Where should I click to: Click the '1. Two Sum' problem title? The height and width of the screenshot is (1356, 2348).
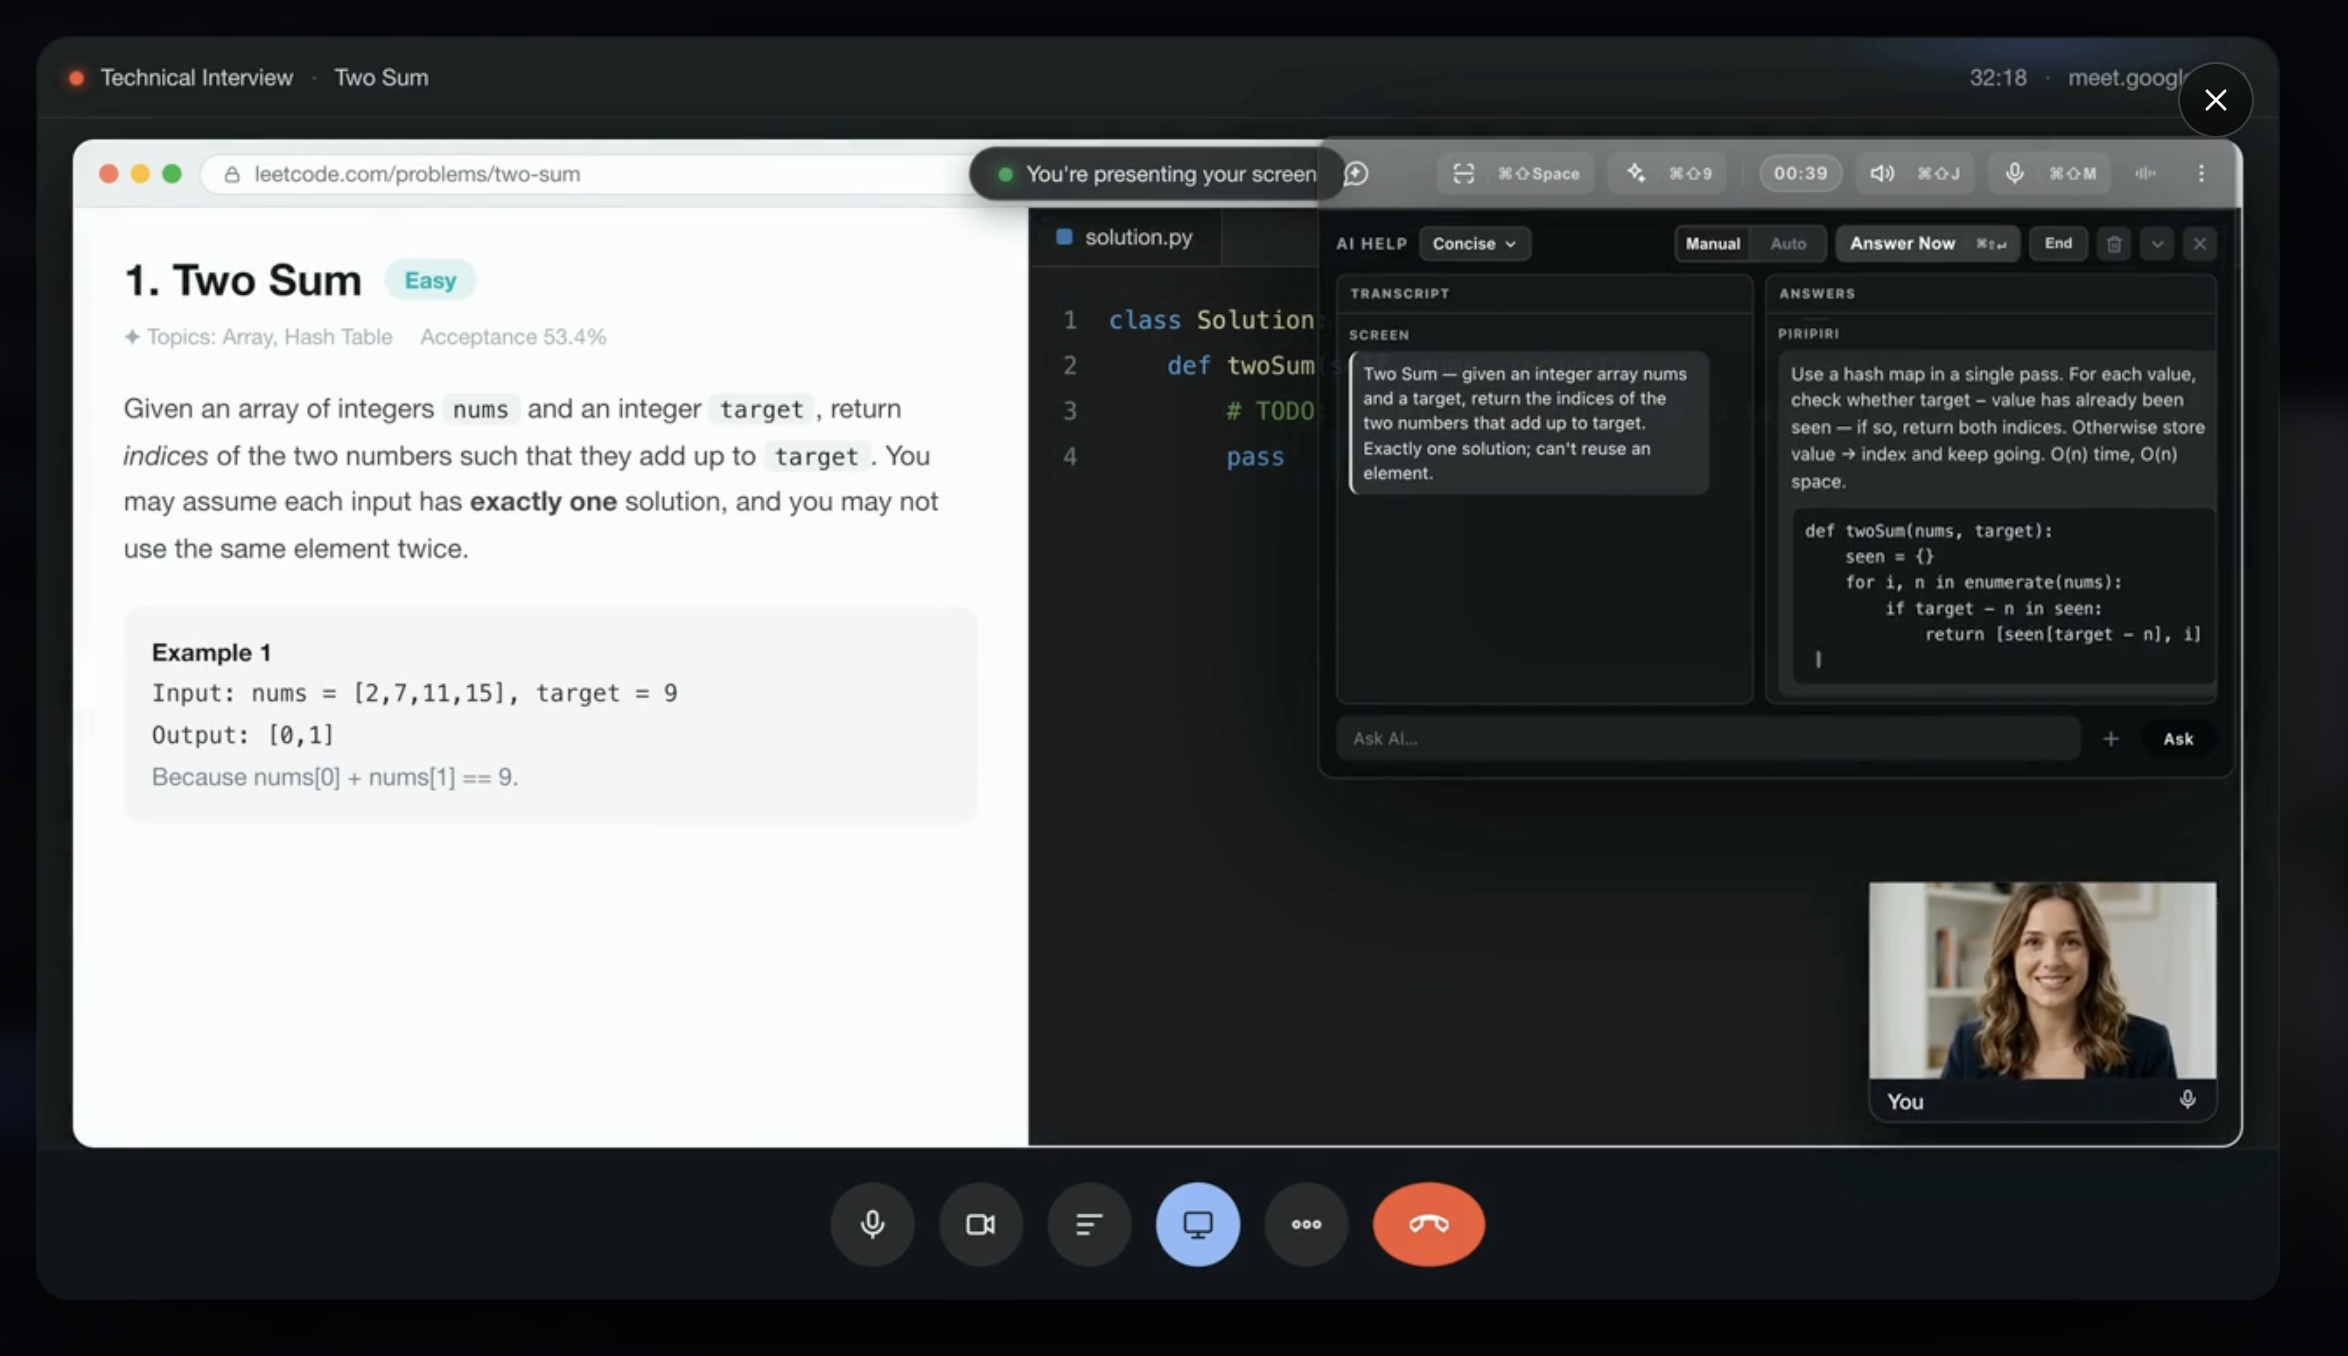coord(243,280)
